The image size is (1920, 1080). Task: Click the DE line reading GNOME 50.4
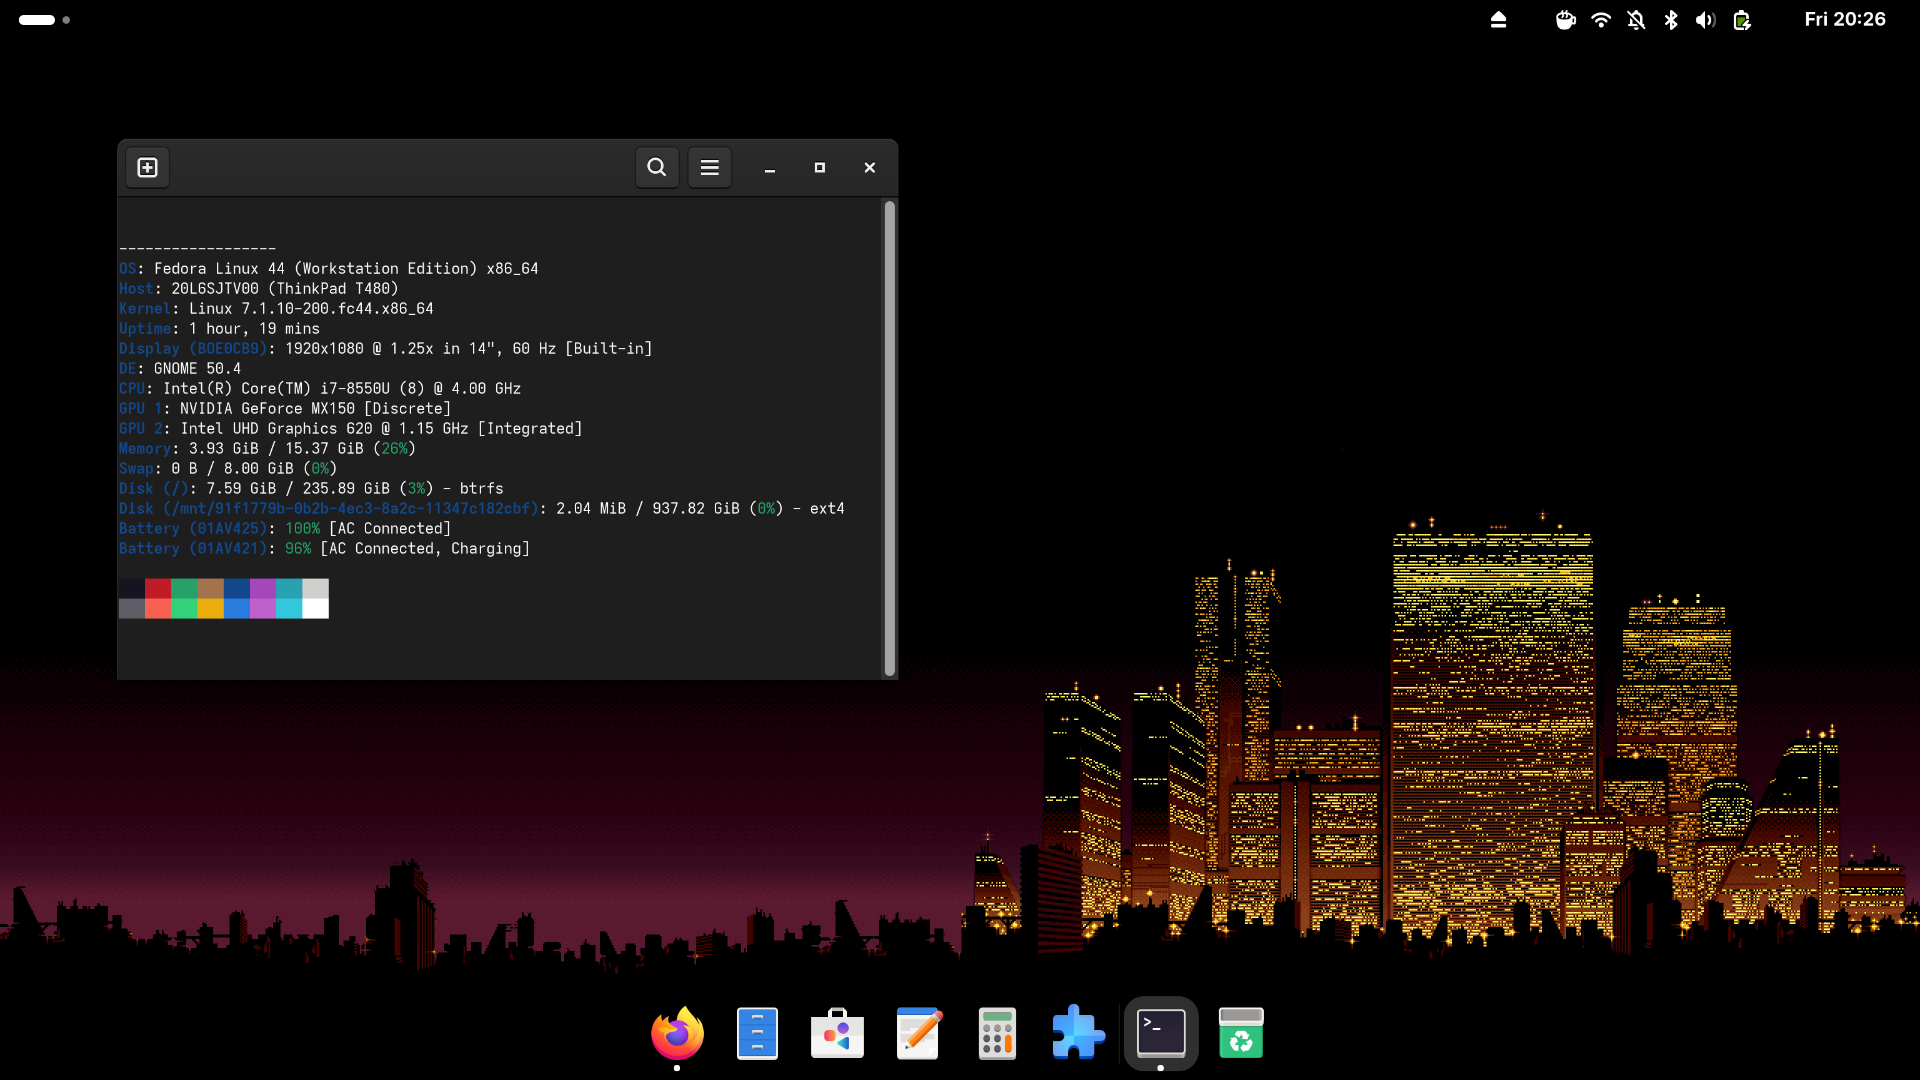click(x=180, y=369)
